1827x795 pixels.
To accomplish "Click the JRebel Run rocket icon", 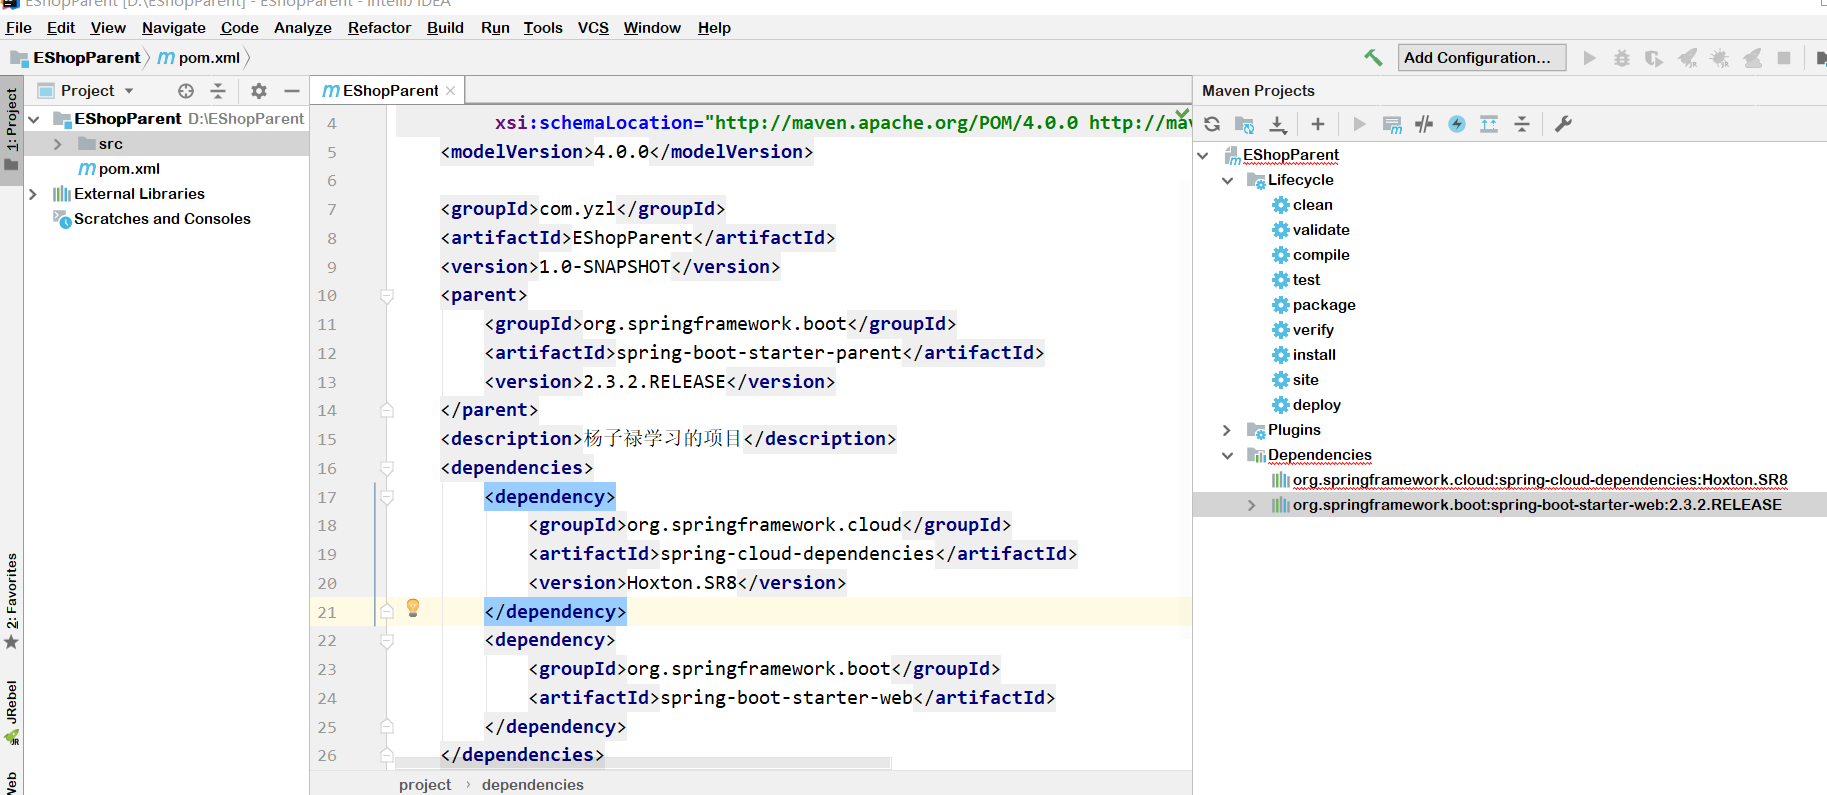I will [x=1687, y=58].
